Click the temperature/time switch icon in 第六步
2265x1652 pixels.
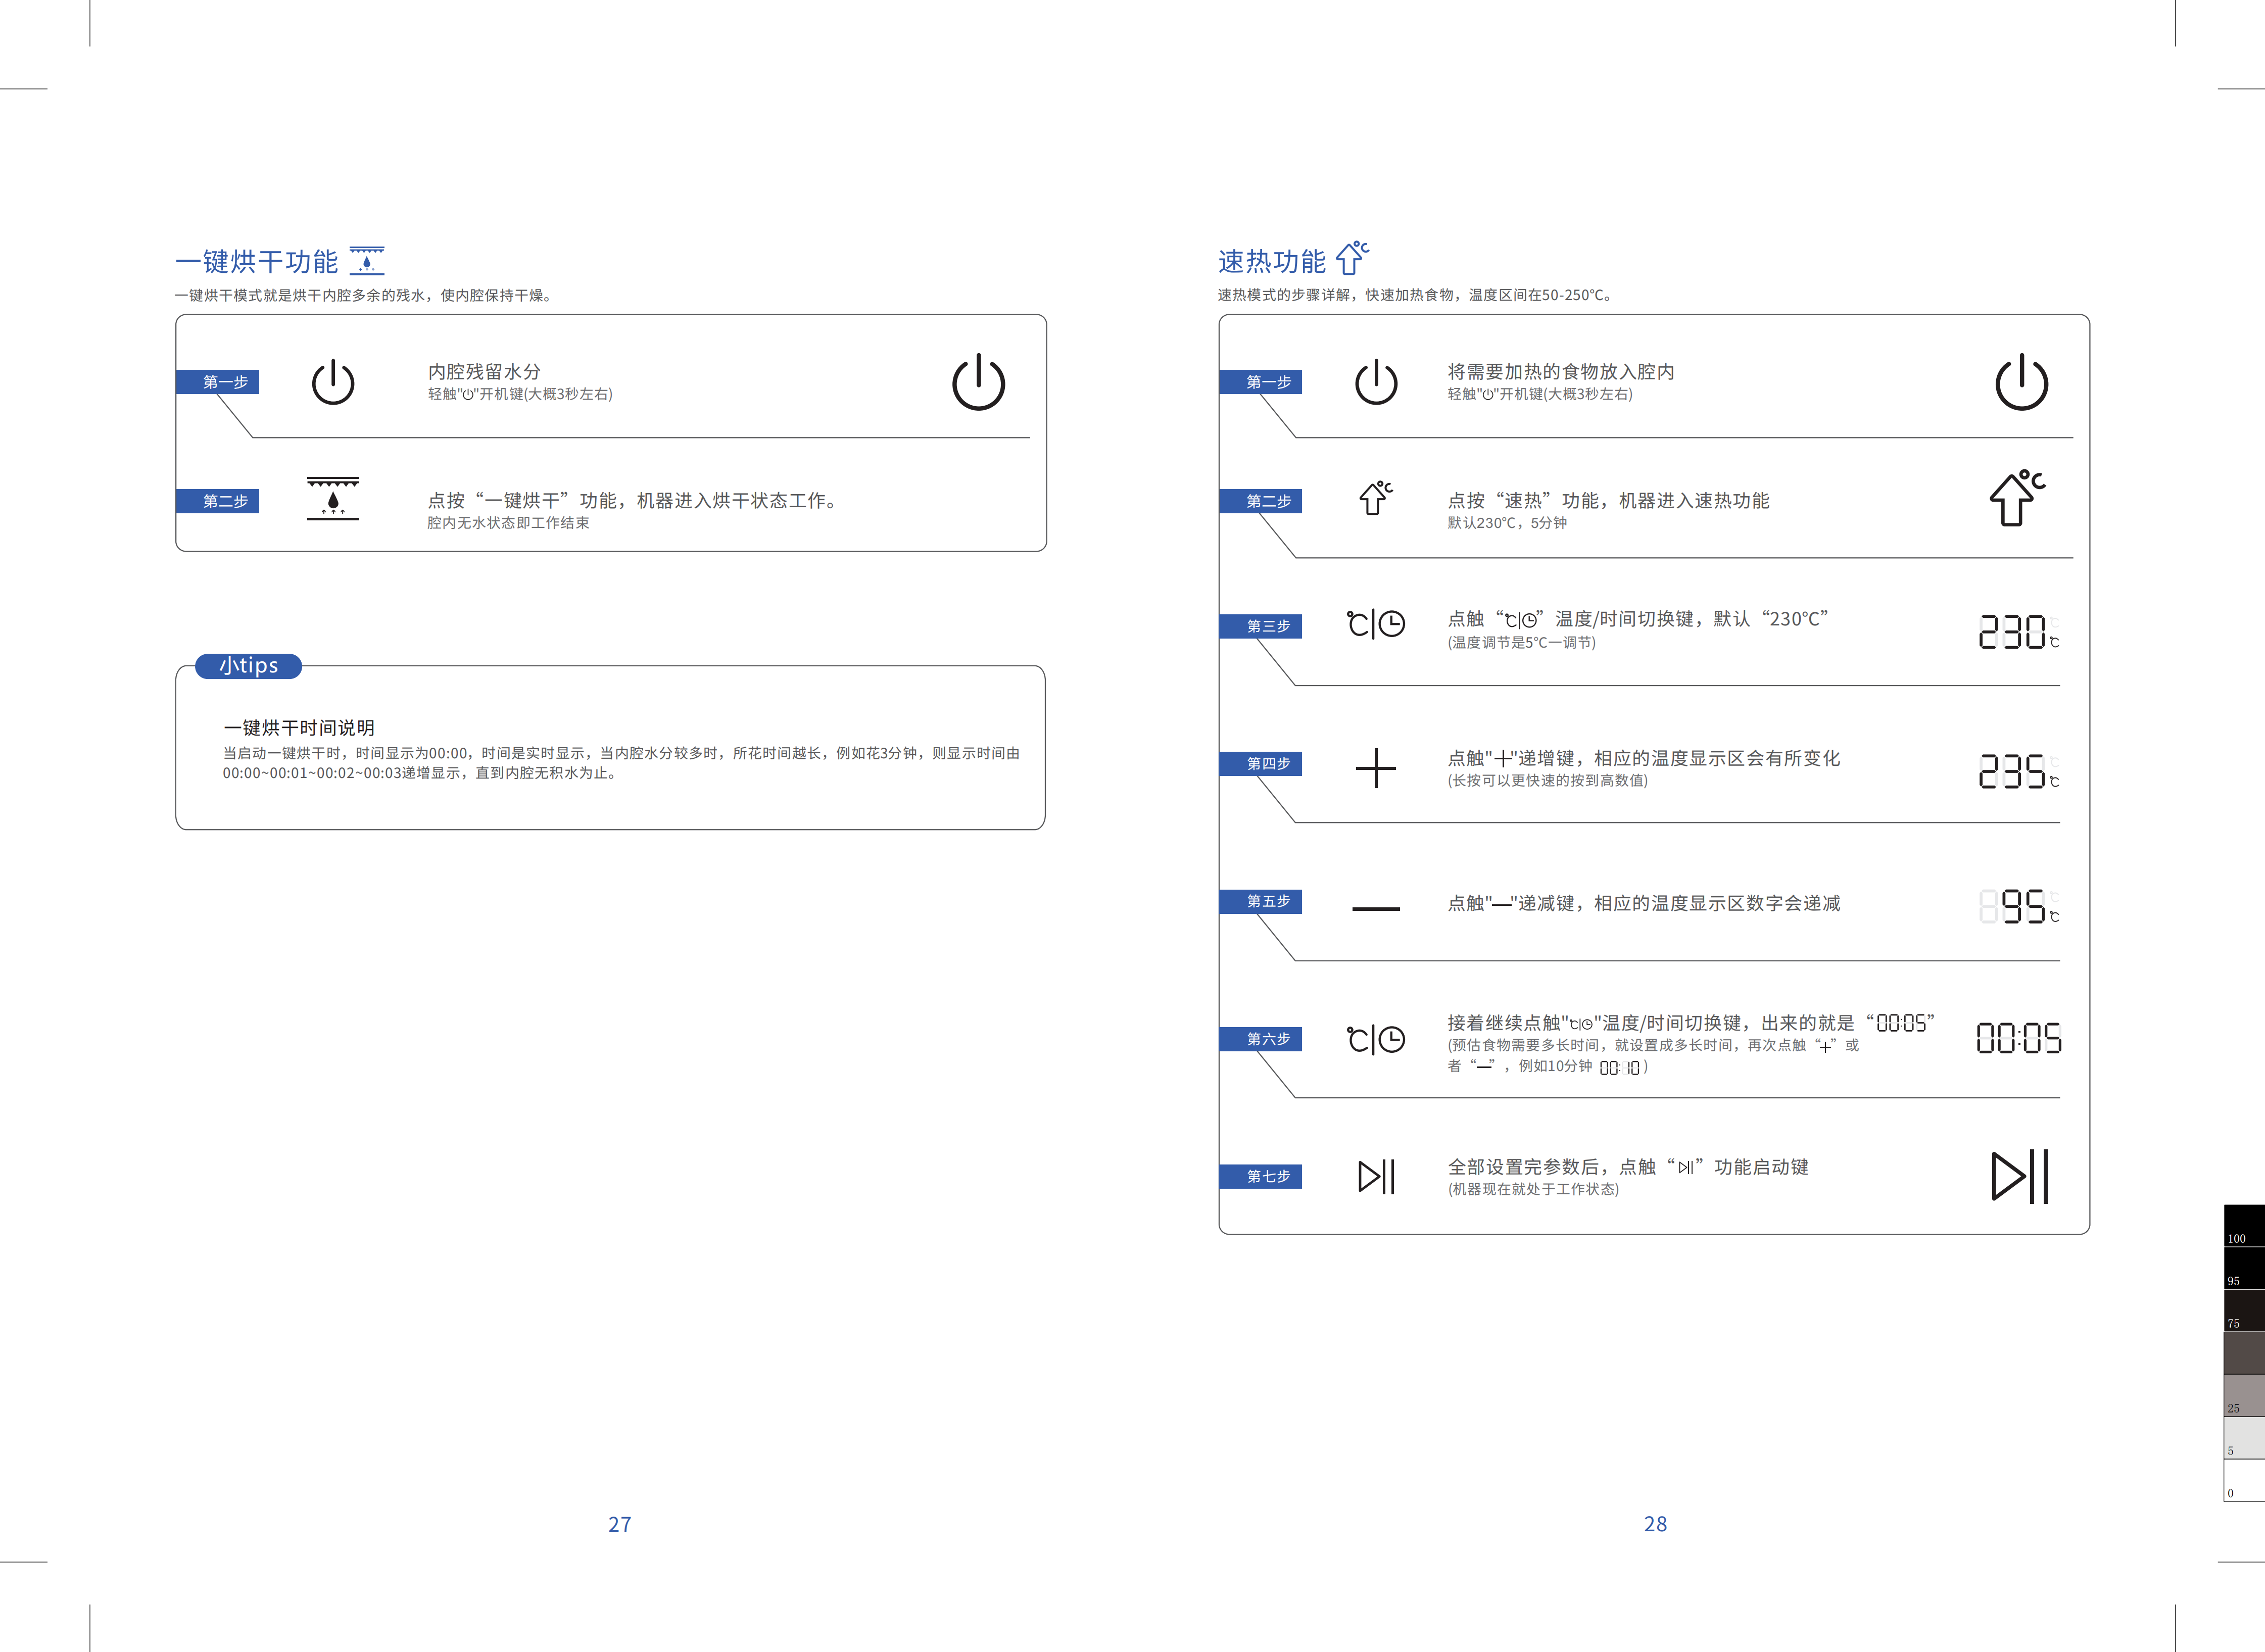(1375, 1039)
